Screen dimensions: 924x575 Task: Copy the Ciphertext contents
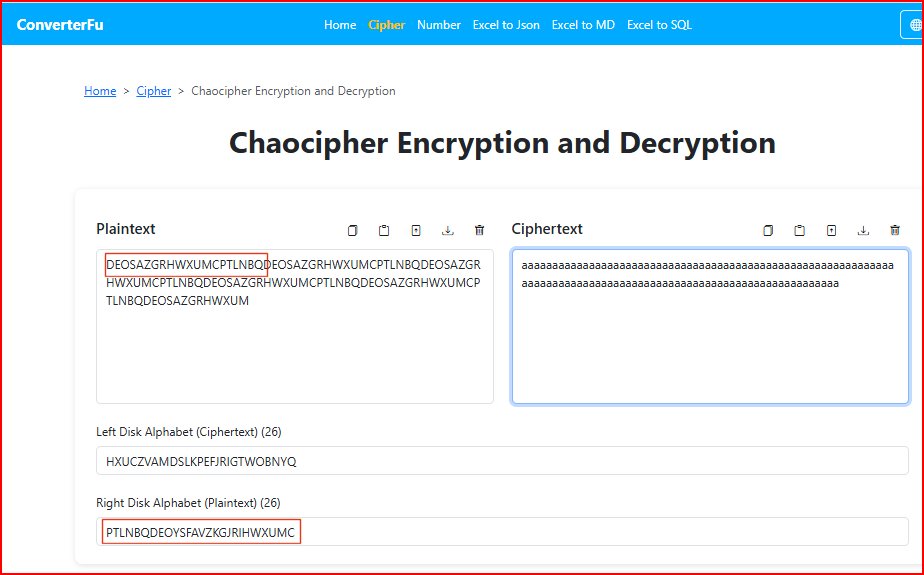768,230
